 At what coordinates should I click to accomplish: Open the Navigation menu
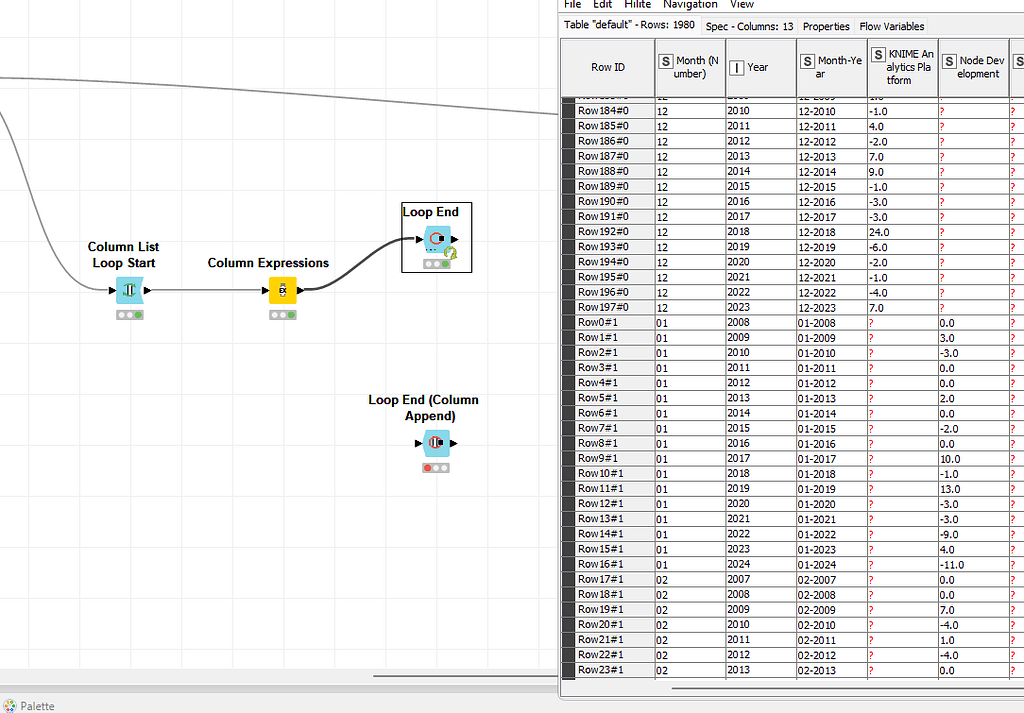[x=690, y=5]
